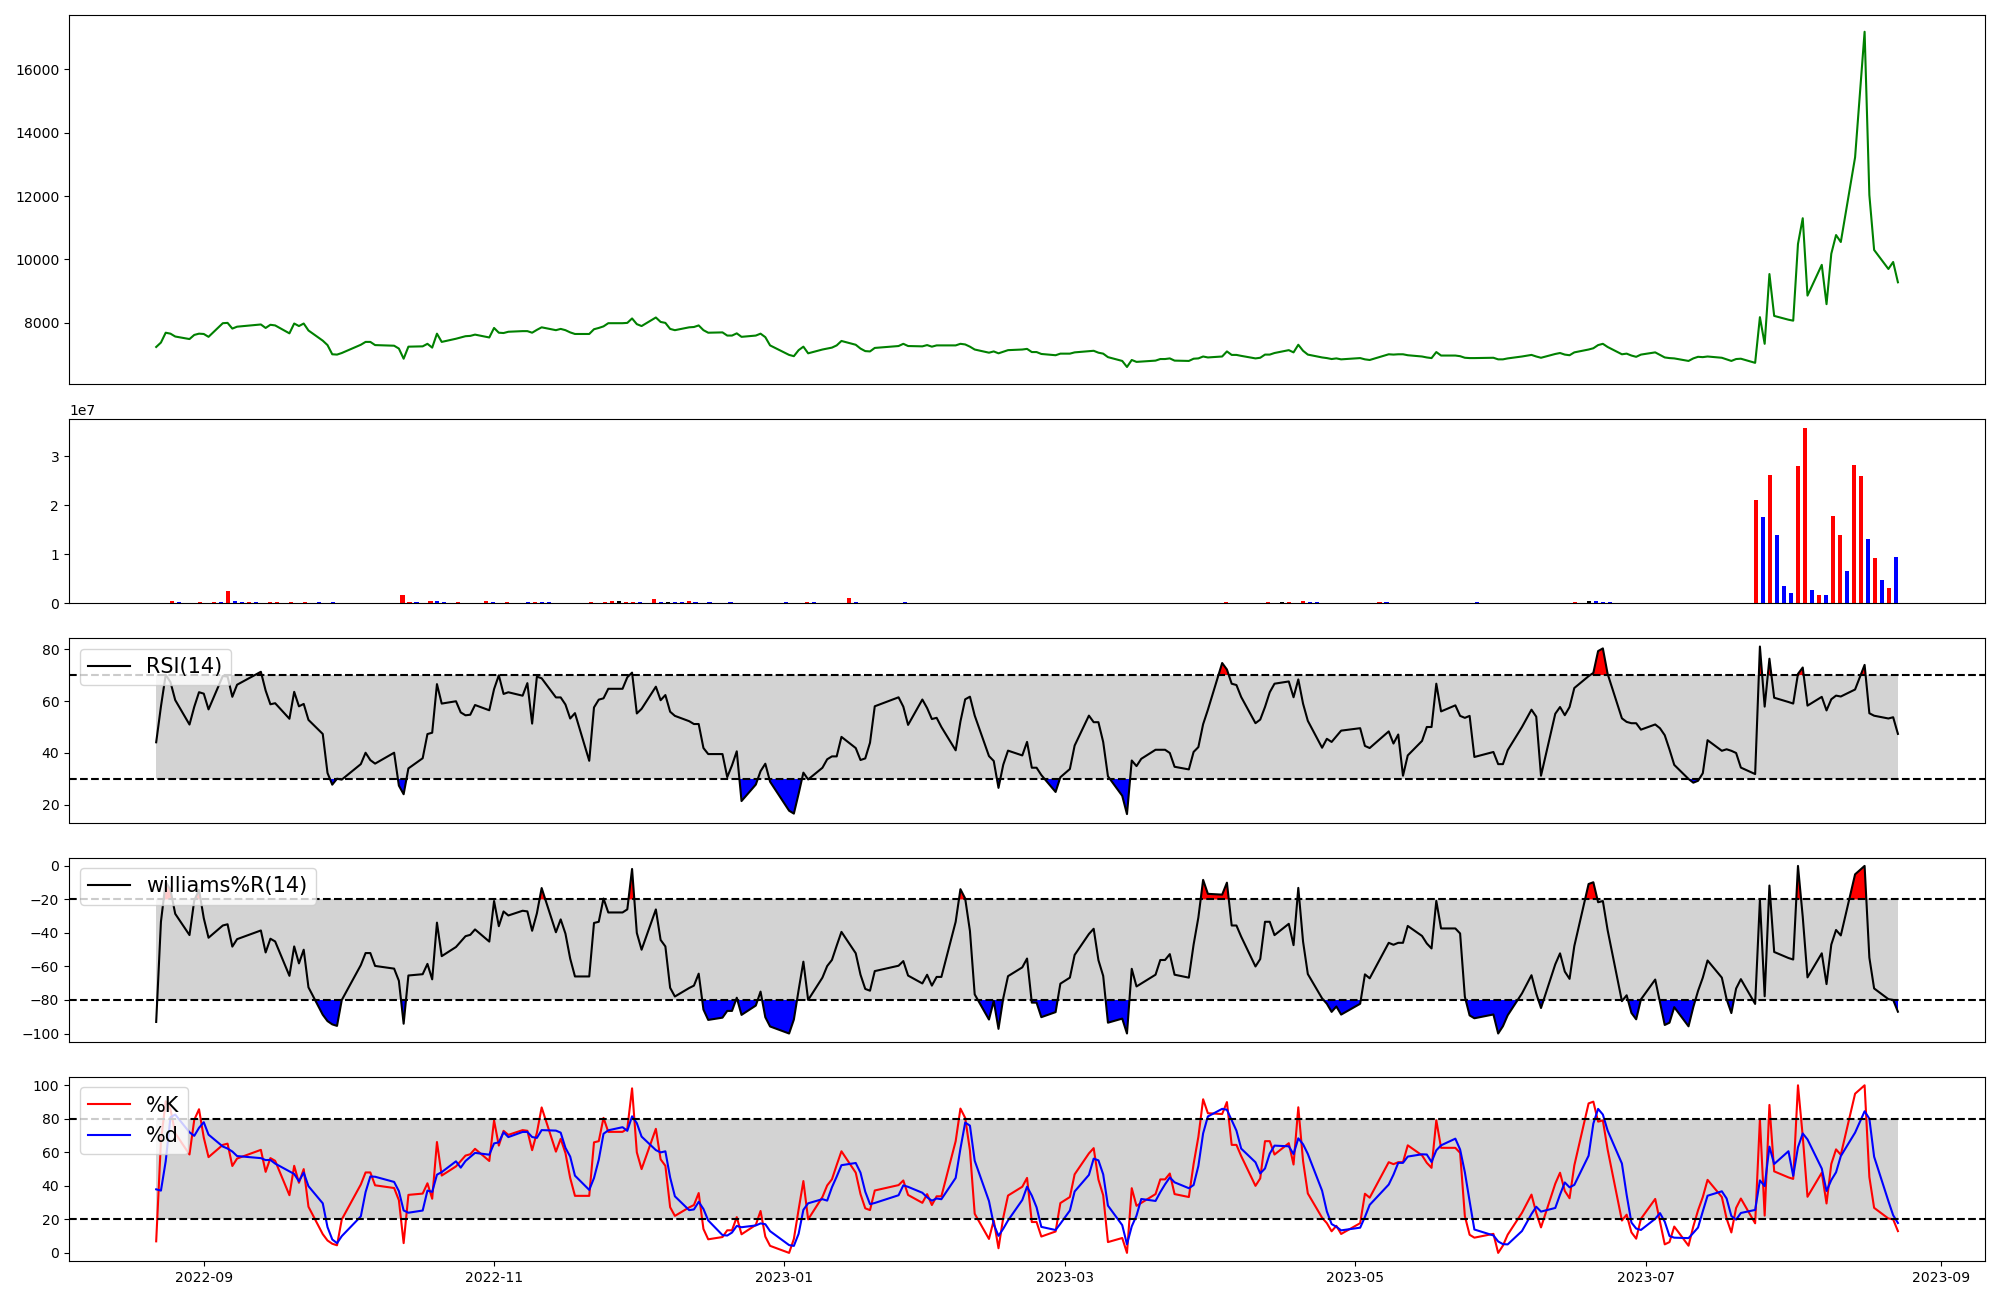Image resolution: width=2000 pixels, height=1300 pixels.
Task: Click the 2022-11 date tick label
Action: [x=494, y=1277]
